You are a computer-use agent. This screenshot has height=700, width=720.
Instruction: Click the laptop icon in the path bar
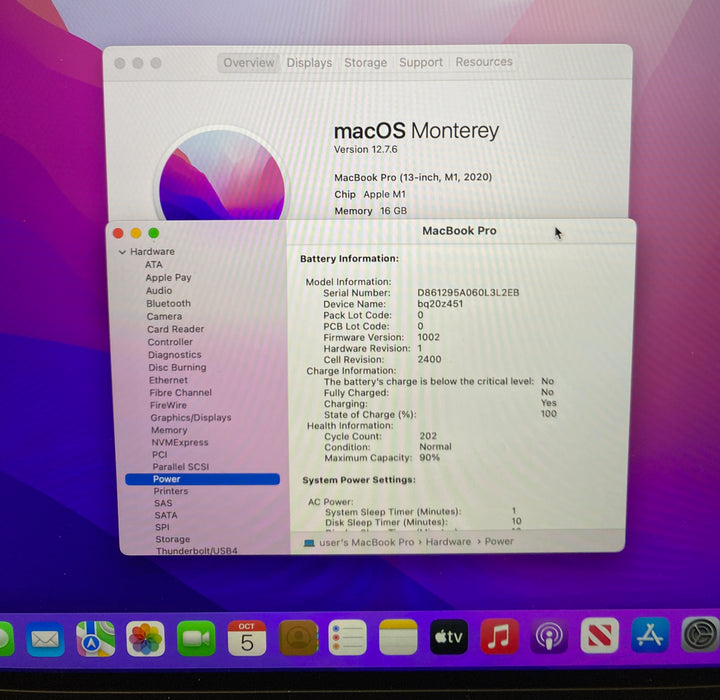click(309, 543)
